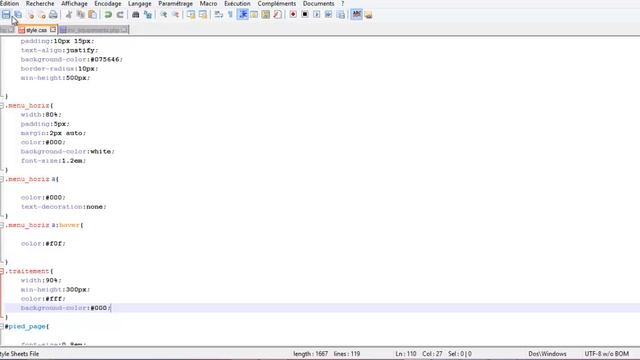The height and width of the screenshot is (360, 640).
Task: Toggle the highlighted indent guide icon
Action: coord(243,15)
